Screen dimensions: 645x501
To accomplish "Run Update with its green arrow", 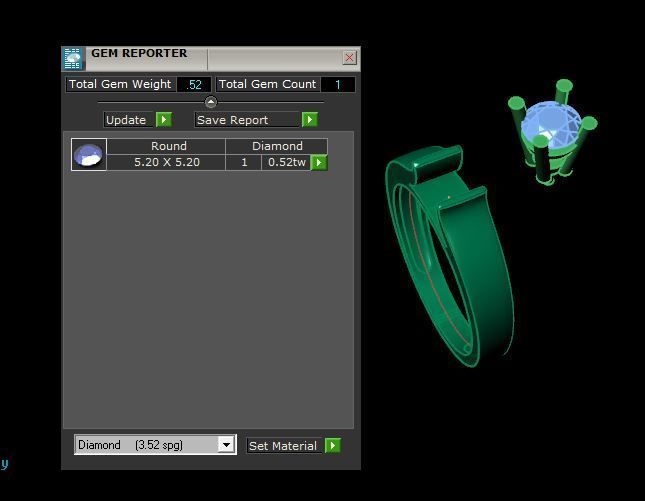I will tap(164, 120).
